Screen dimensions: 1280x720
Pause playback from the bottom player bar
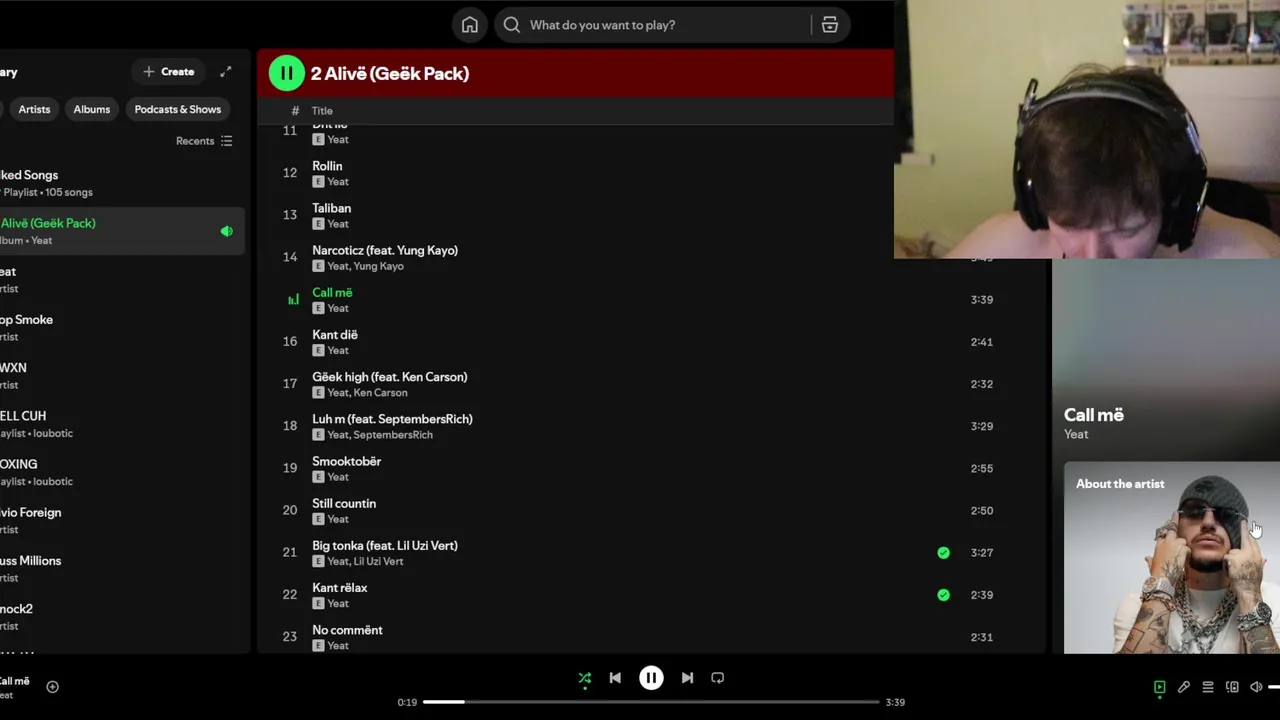pos(651,678)
